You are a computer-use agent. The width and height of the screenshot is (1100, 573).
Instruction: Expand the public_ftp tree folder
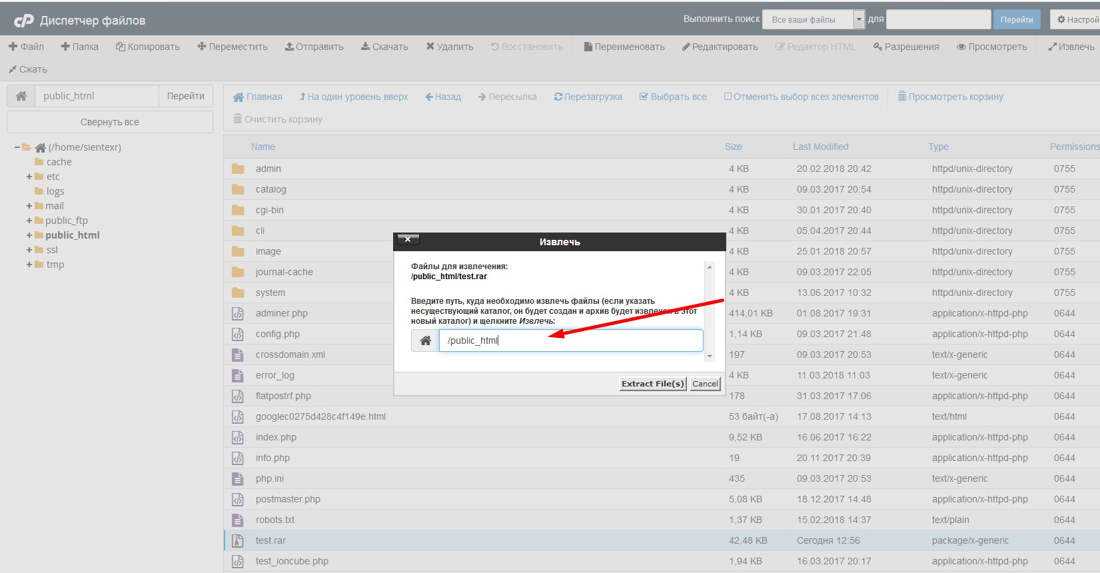(29, 220)
